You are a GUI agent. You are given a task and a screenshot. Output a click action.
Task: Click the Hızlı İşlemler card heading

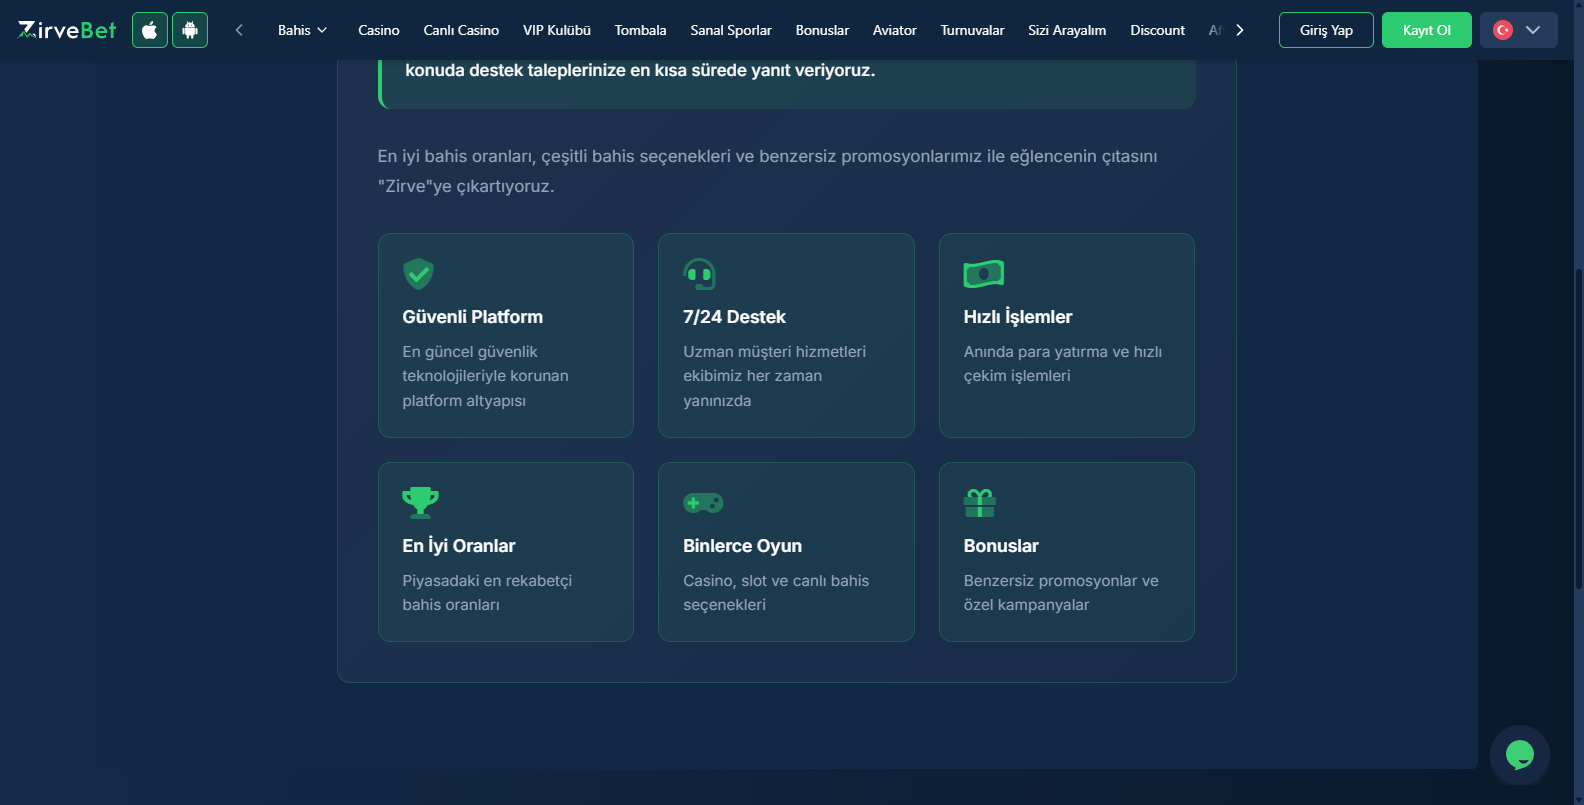1018,317
